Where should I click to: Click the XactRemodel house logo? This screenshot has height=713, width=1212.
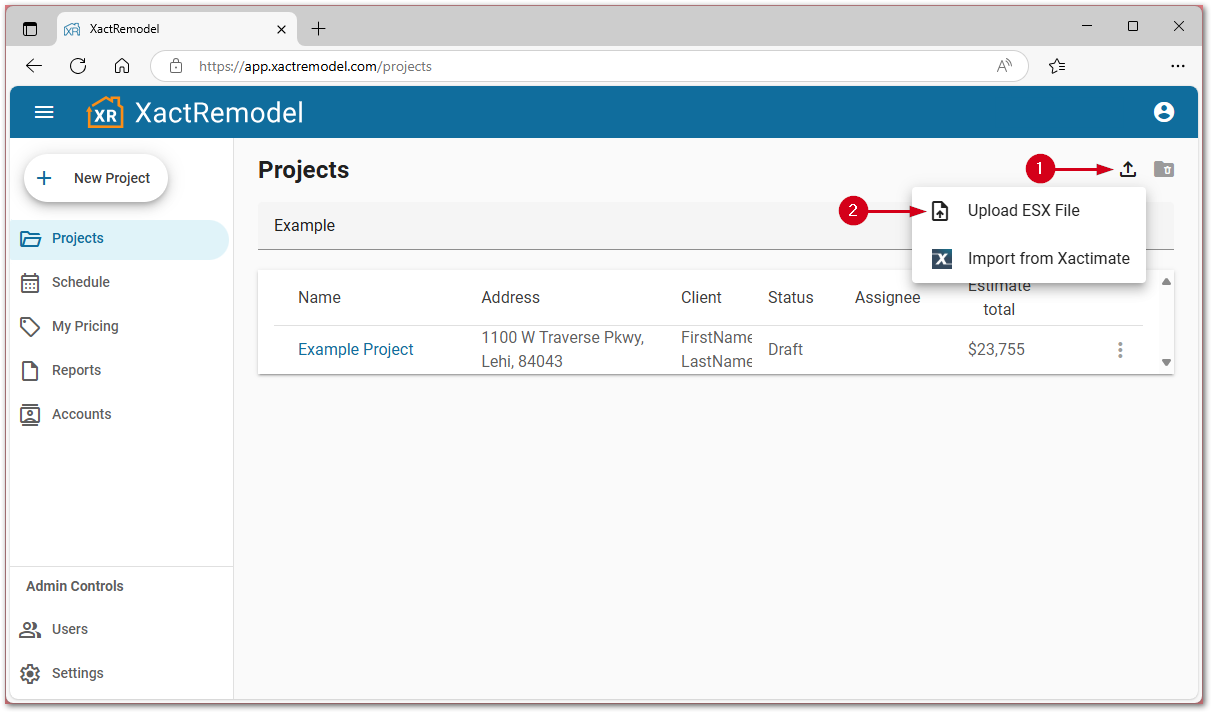106,112
